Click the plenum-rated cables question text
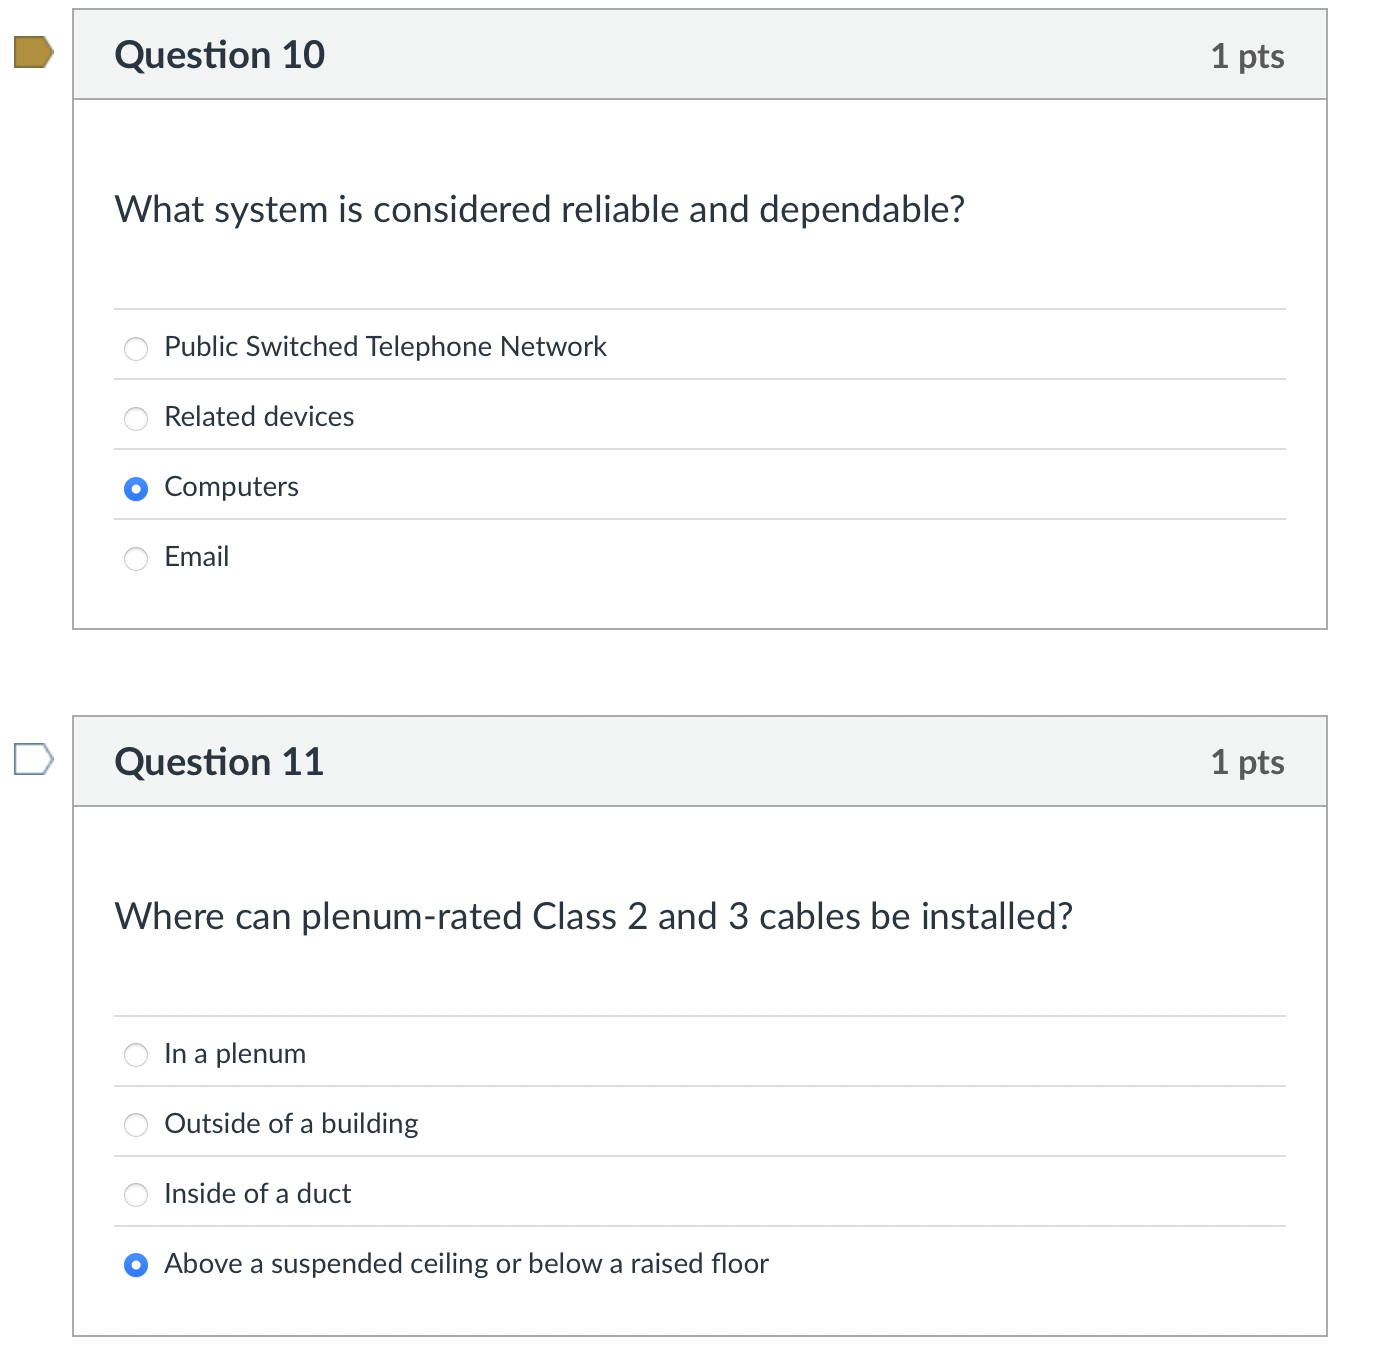 click(593, 916)
